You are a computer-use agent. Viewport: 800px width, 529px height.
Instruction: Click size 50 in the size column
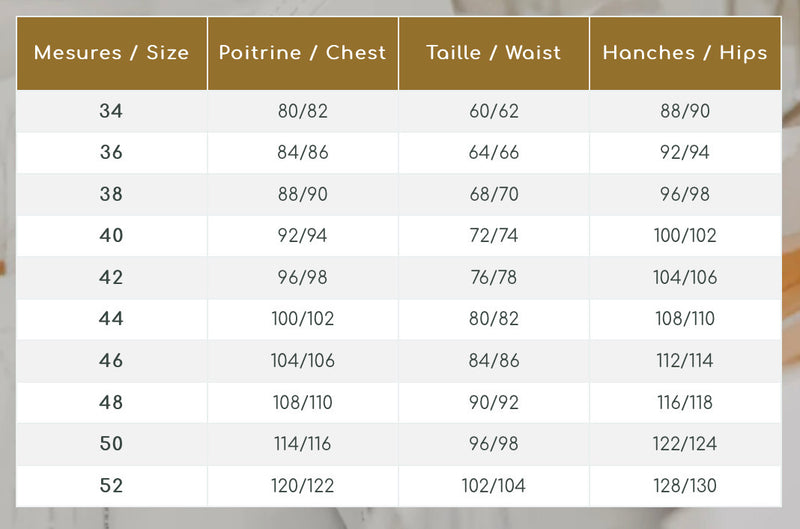click(111, 443)
